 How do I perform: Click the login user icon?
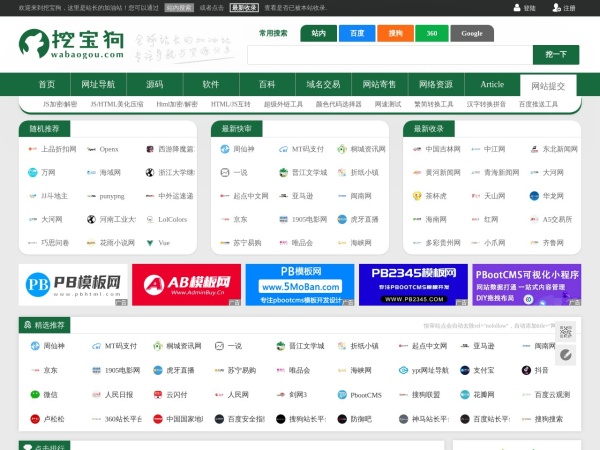(517, 7)
